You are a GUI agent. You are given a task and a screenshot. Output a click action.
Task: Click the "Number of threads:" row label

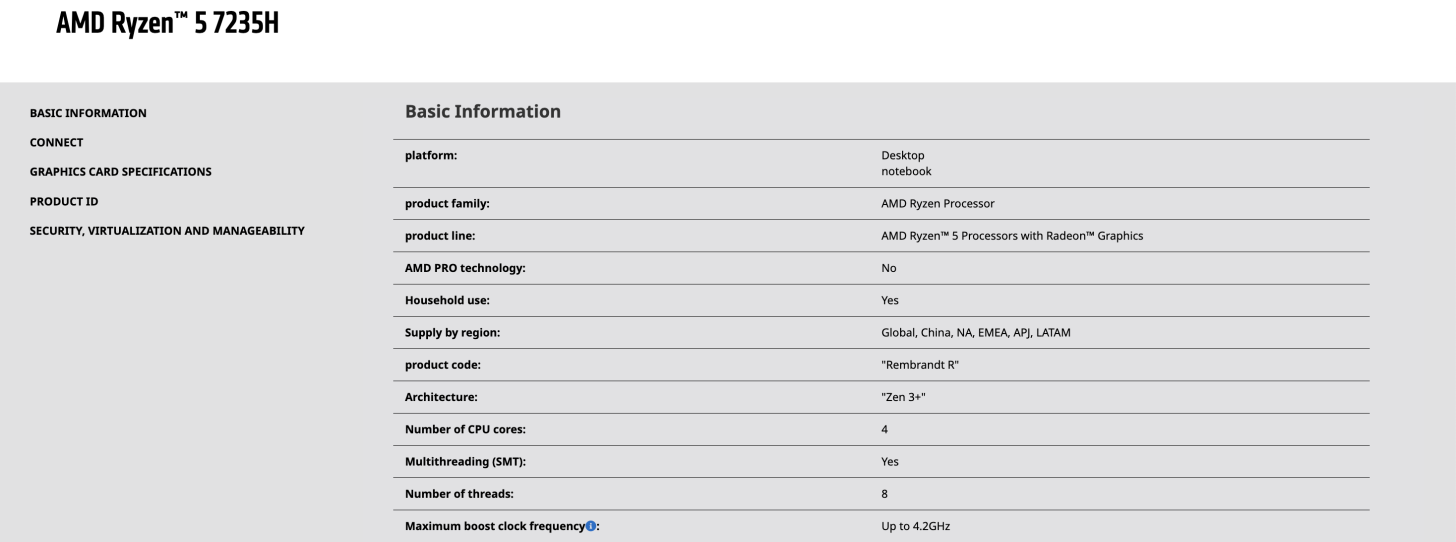[457, 493]
